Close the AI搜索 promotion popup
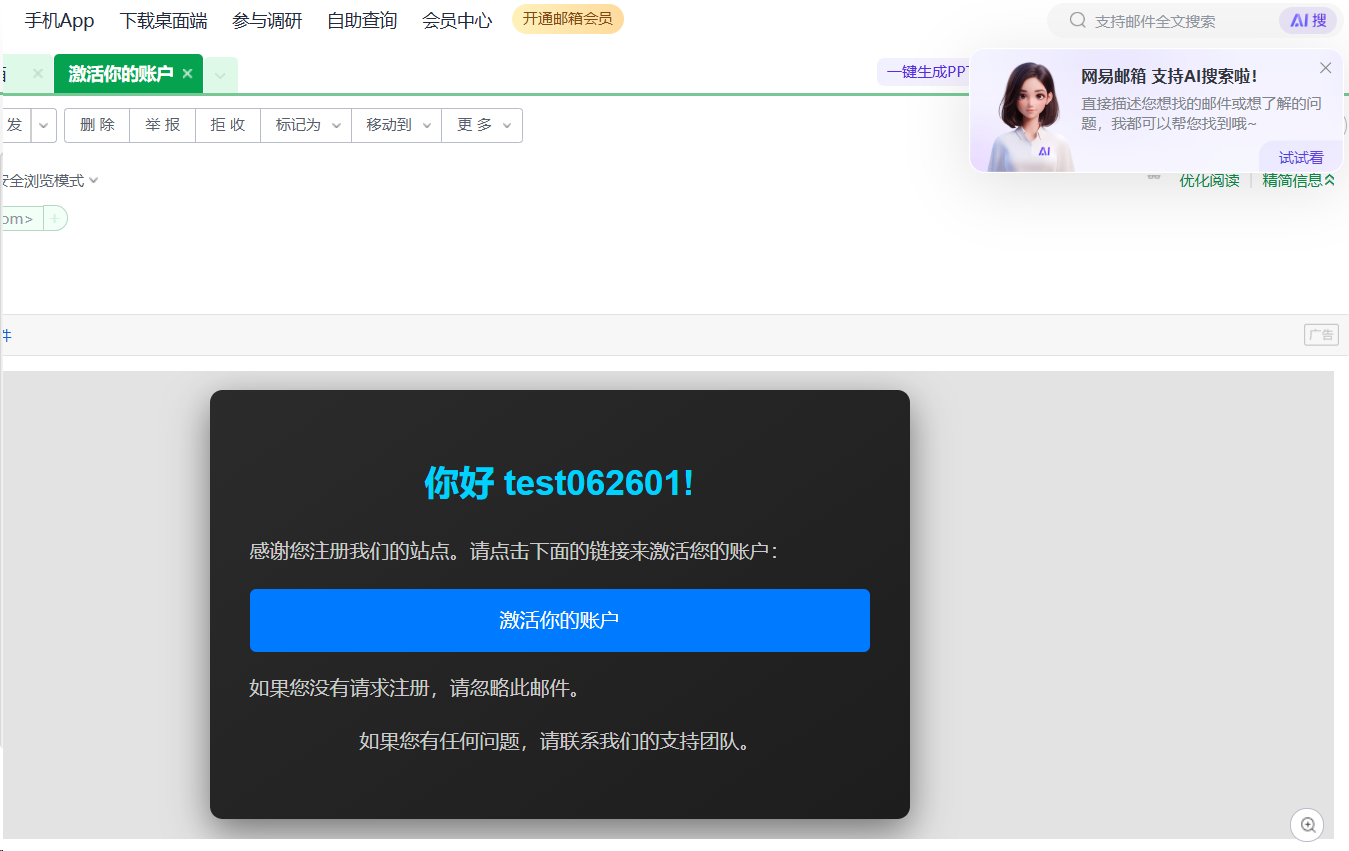Viewport: 1349px width, 851px height. click(x=1325, y=68)
